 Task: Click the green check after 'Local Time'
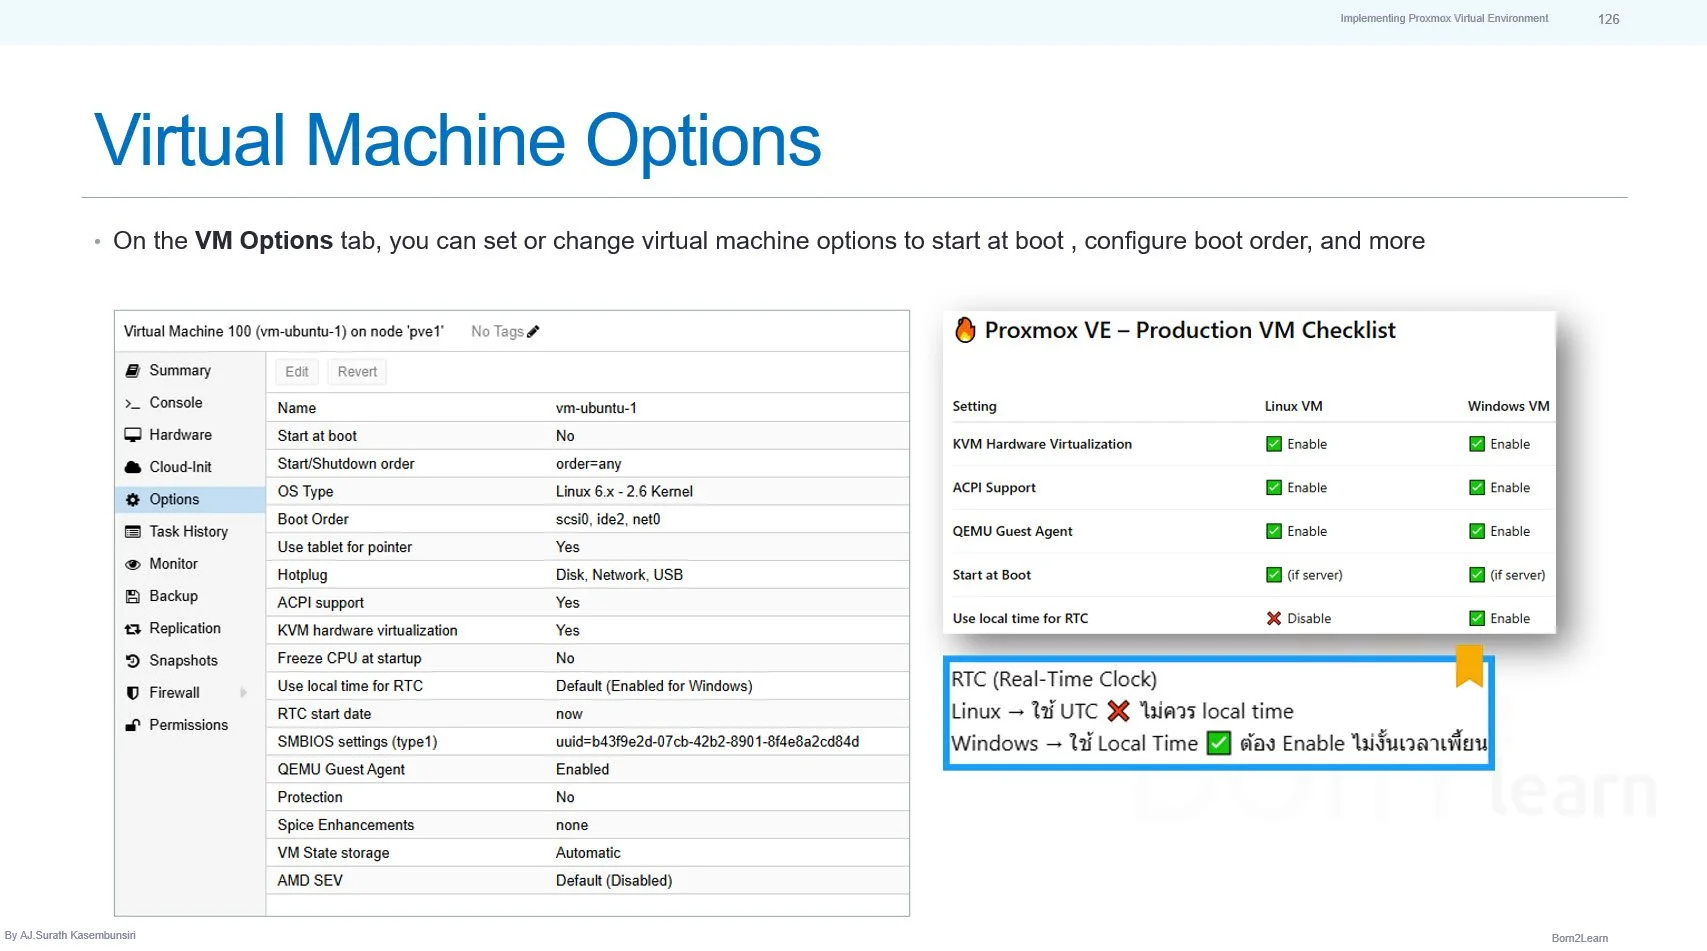1218,743
